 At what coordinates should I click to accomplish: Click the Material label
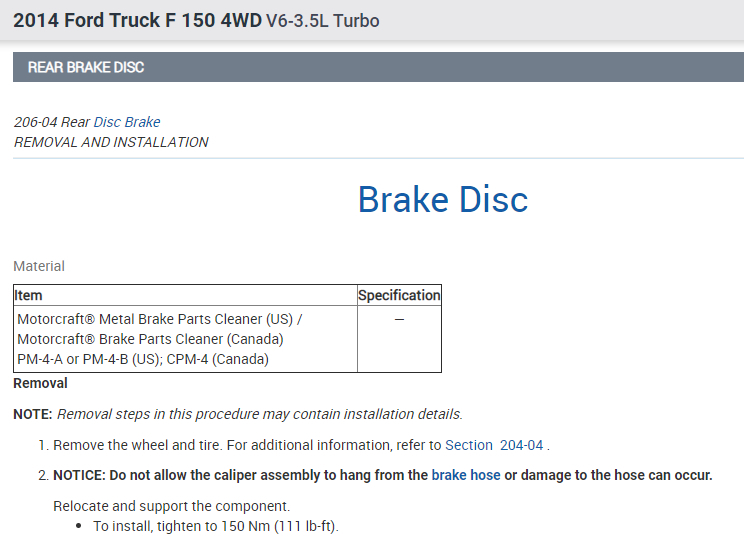(x=39, y=266)
